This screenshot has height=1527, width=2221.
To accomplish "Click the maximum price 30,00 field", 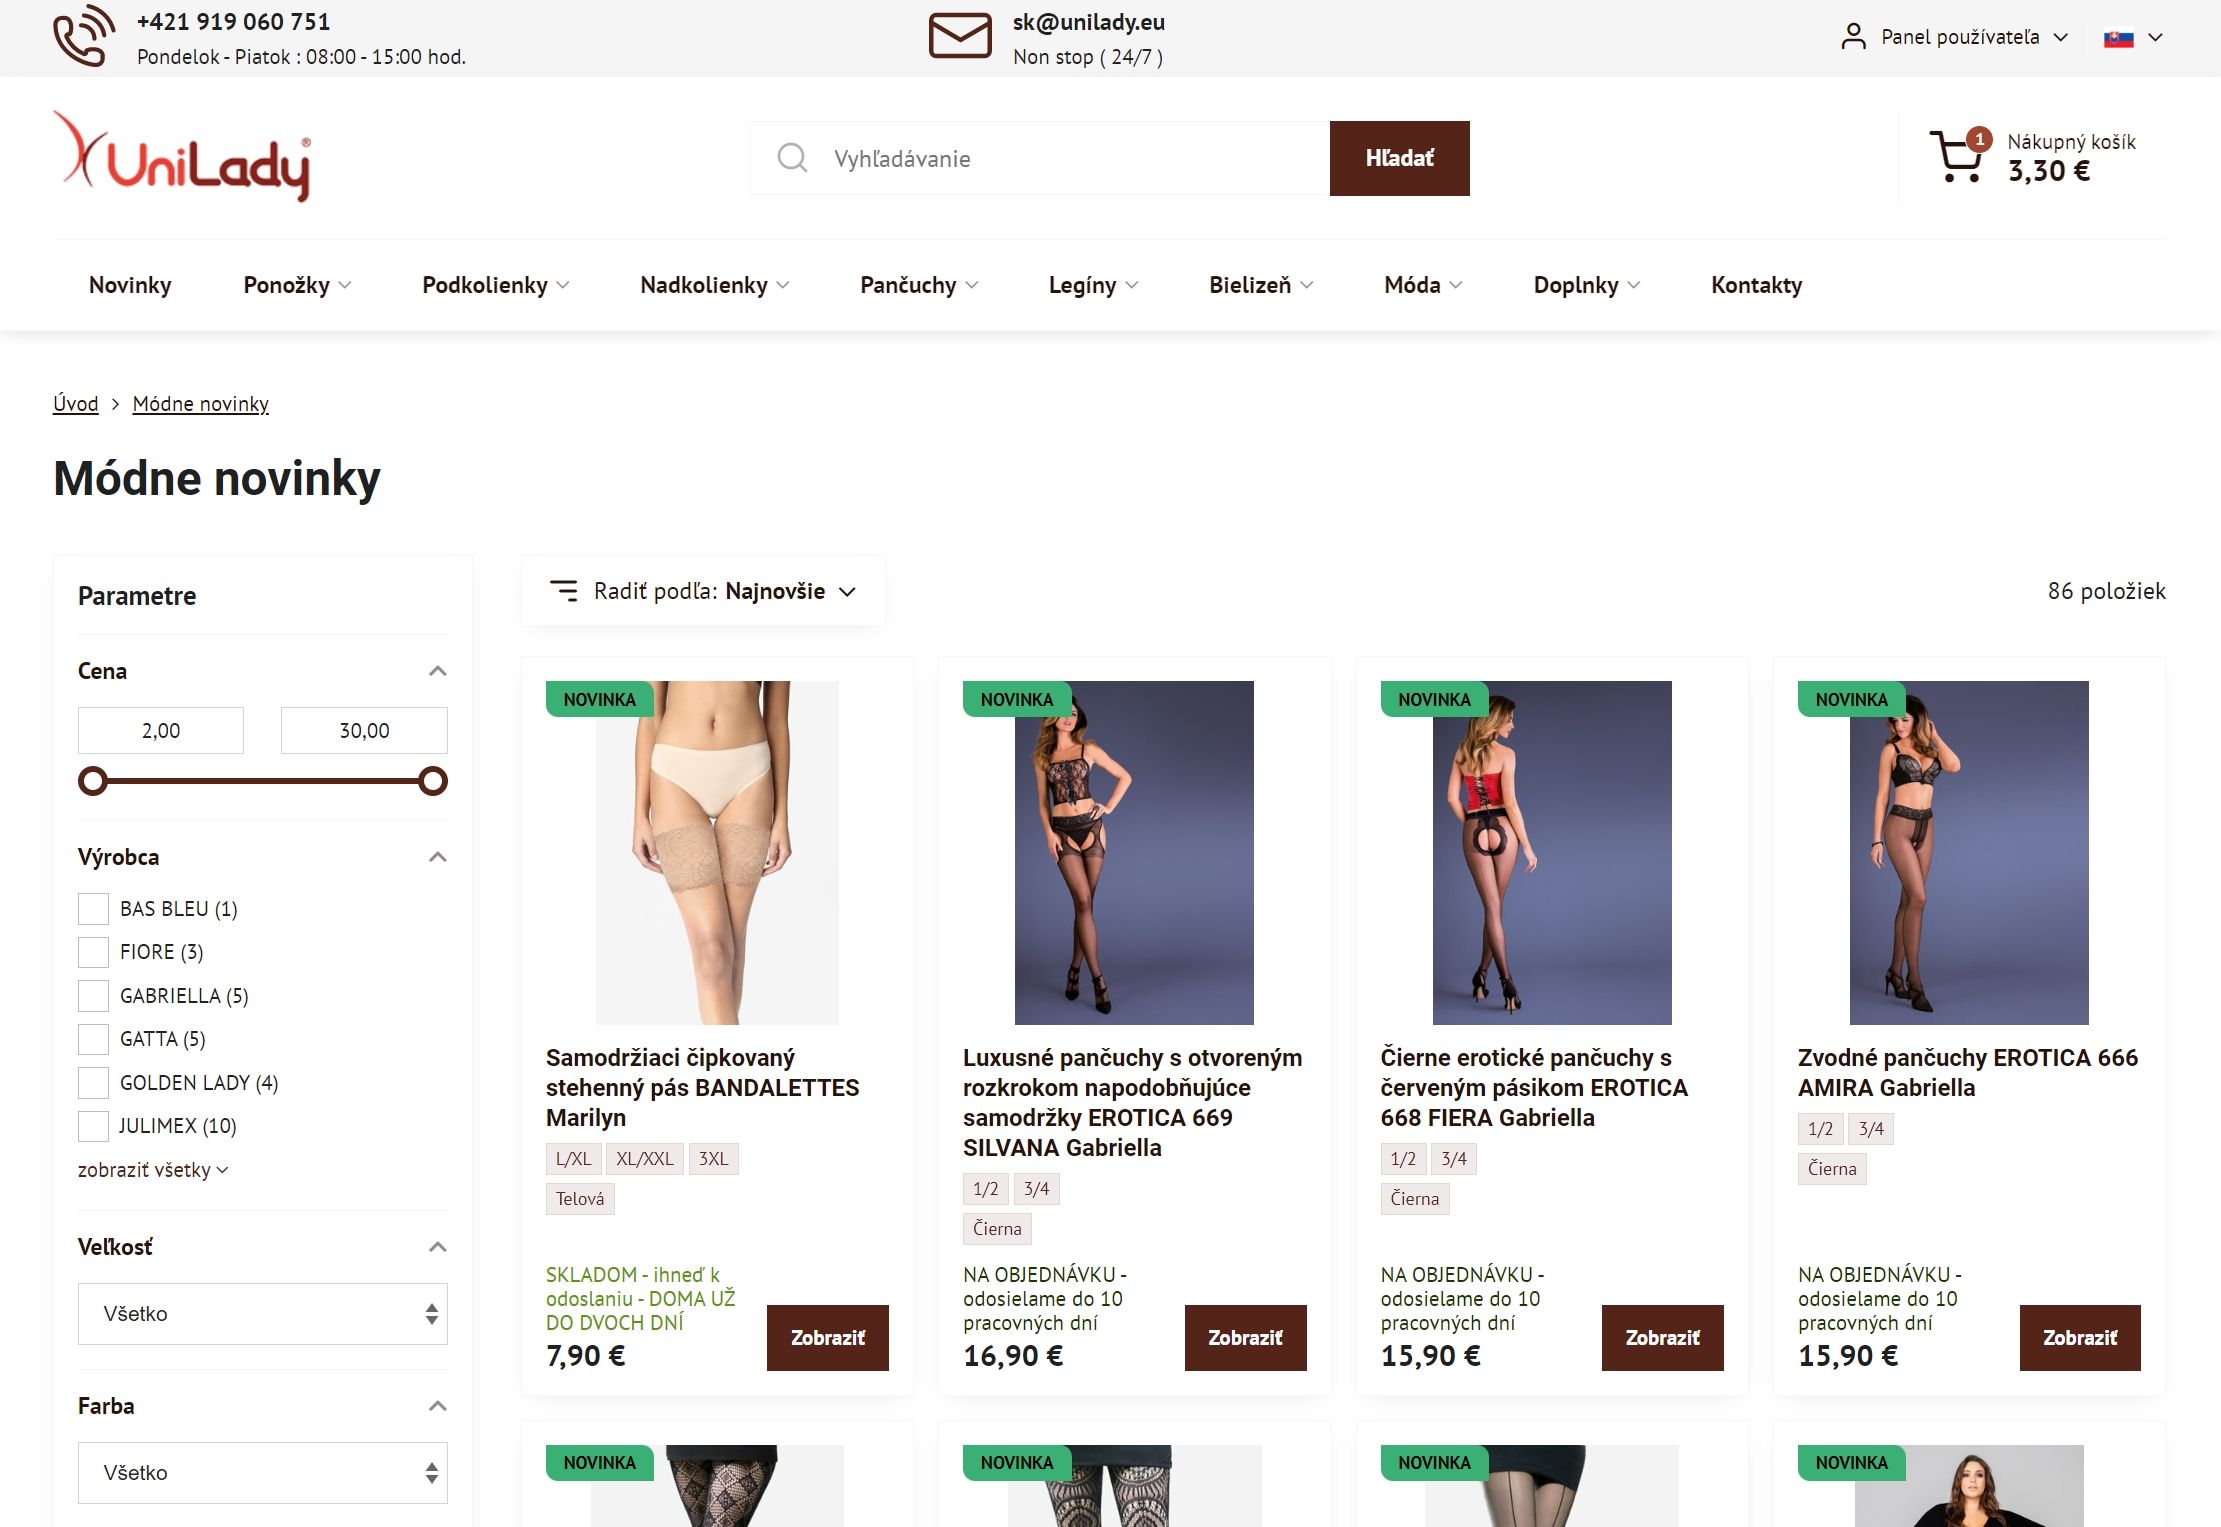I will [364, 731].
